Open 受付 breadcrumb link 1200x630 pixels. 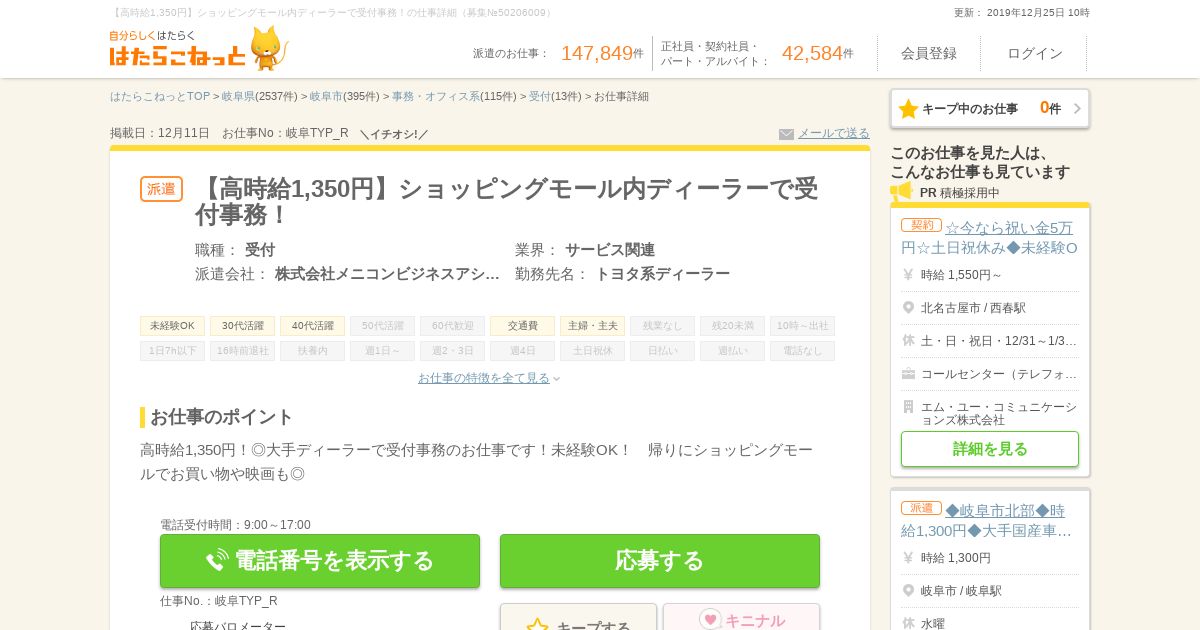[540, 96]
